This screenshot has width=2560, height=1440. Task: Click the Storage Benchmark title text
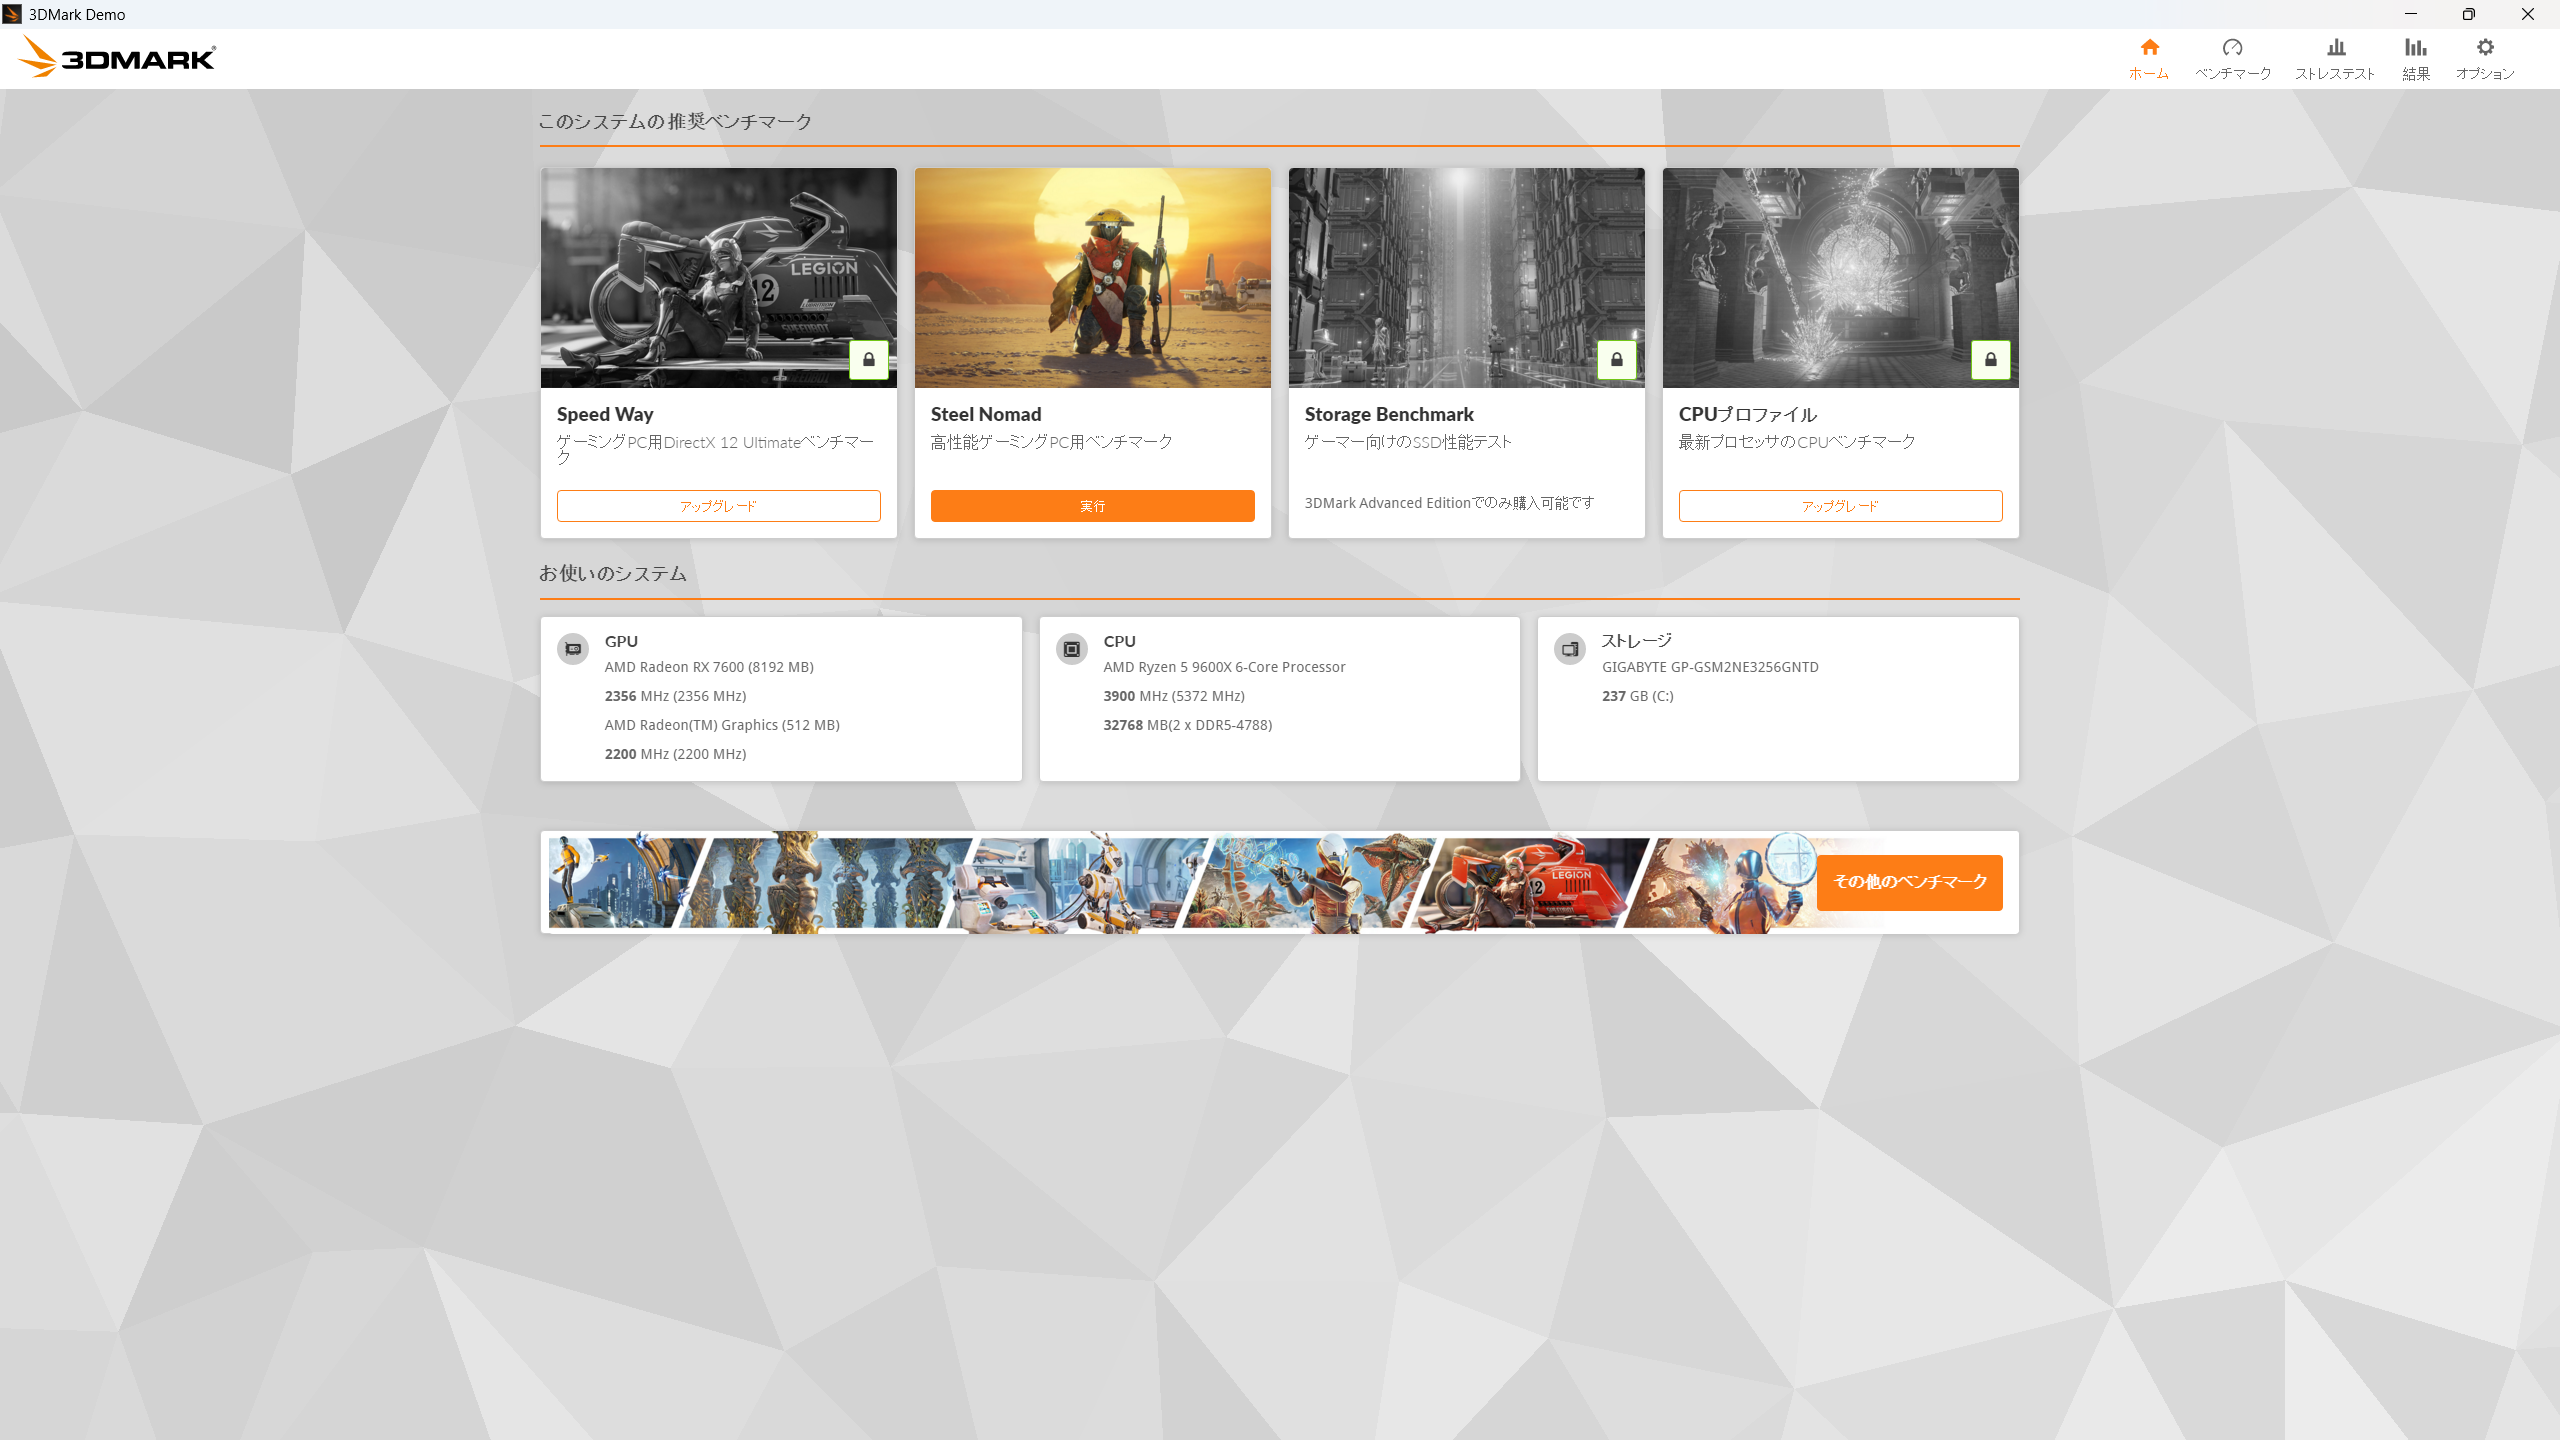pyautogui.click(x=1389, y=414)
